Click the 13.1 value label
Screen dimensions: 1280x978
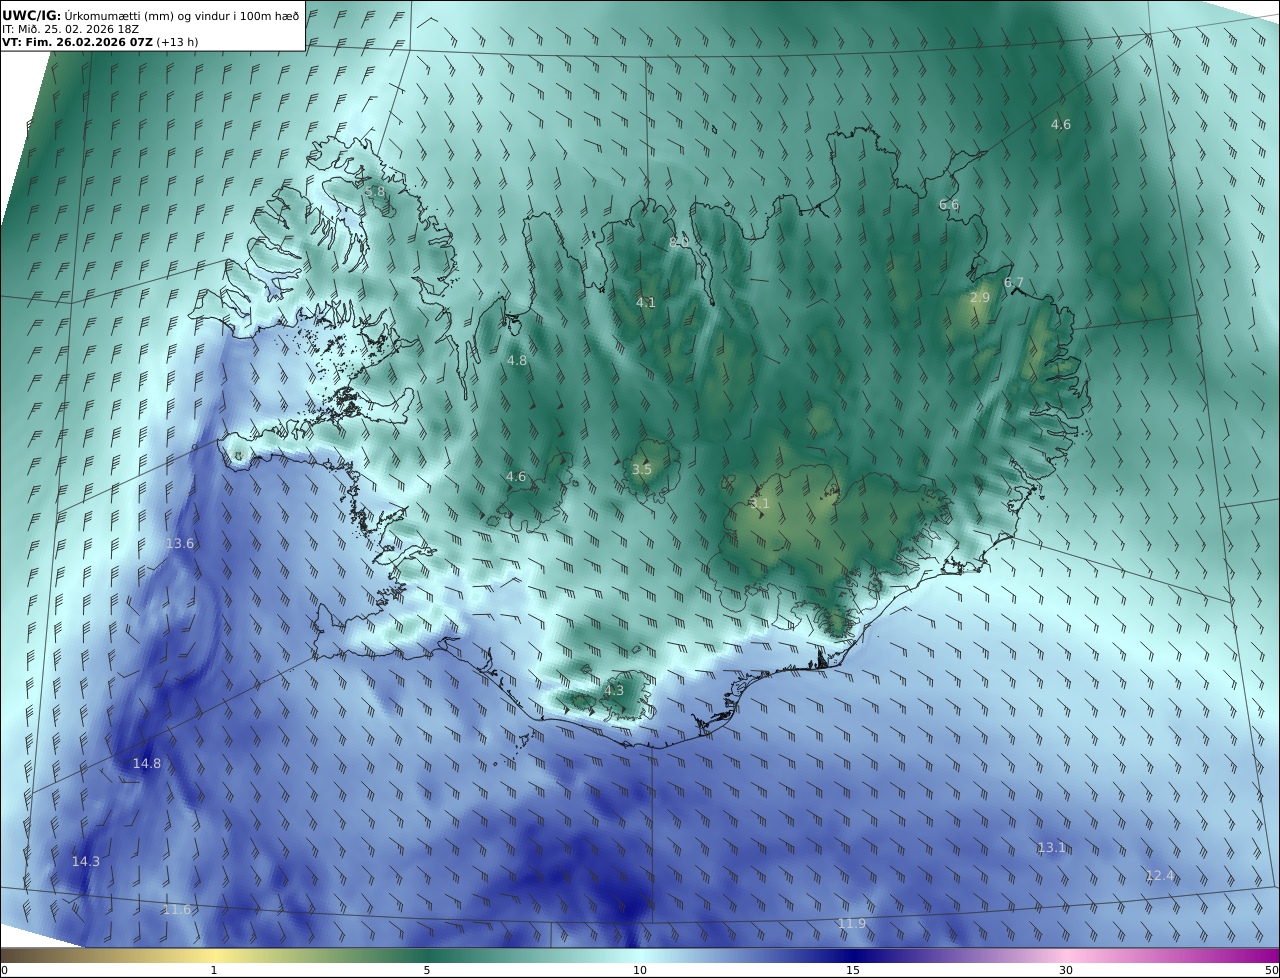tap(1052, 847)
